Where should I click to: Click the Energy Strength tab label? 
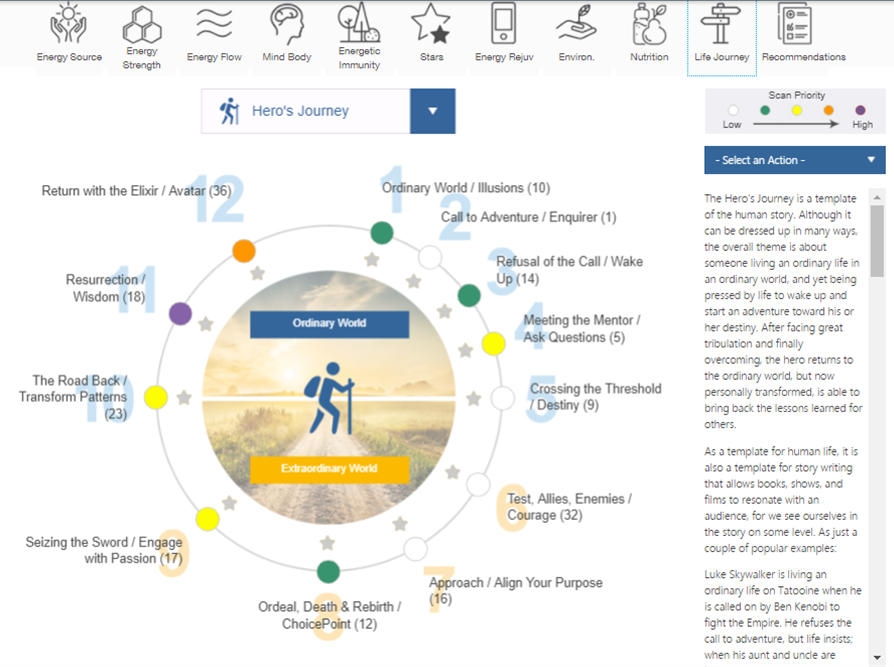tap(142, 58)
